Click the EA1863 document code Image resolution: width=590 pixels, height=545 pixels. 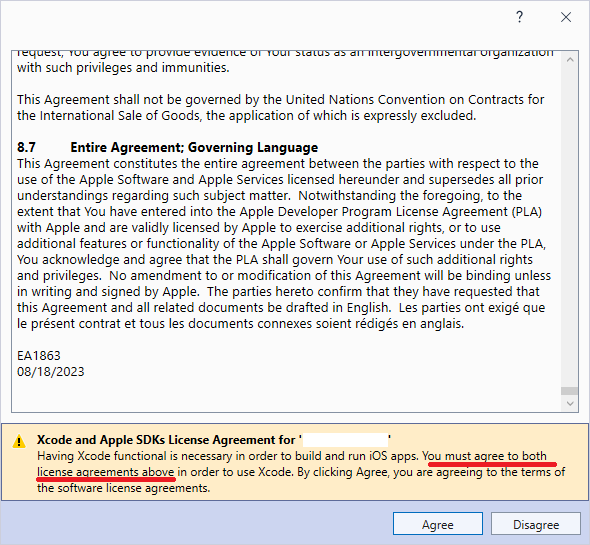[x=39, y=355]
